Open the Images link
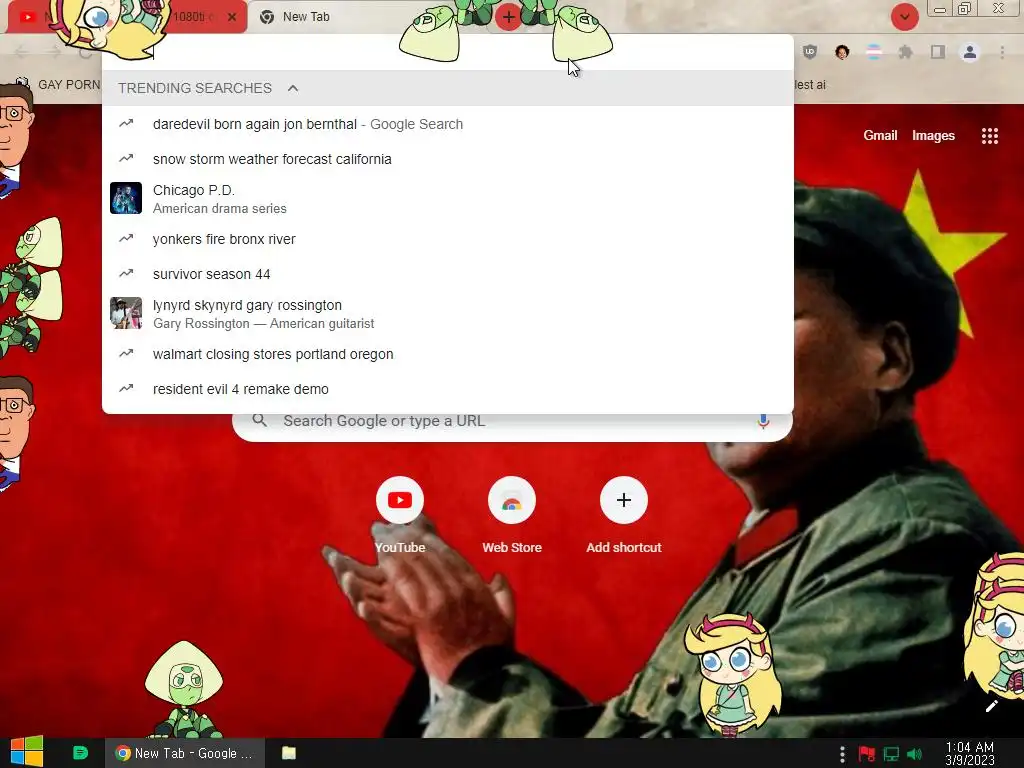Screen dimensions: 1024x768 (x=933, y=136)
